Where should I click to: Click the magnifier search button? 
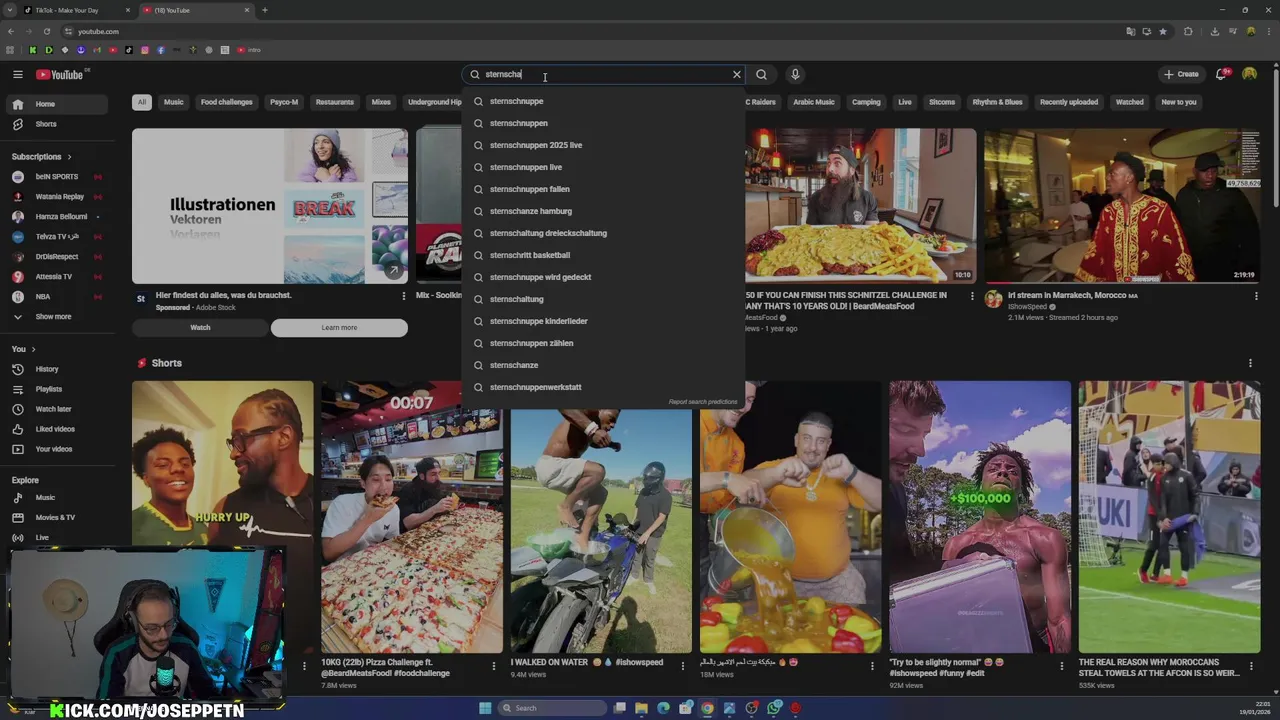point(762,74)
